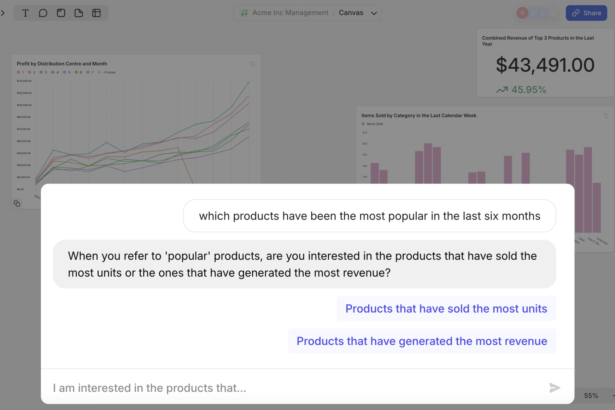Viewport: 615px width, 410px height.
Task: Click the copy icon below the profit chart
Action: [18, 203]
